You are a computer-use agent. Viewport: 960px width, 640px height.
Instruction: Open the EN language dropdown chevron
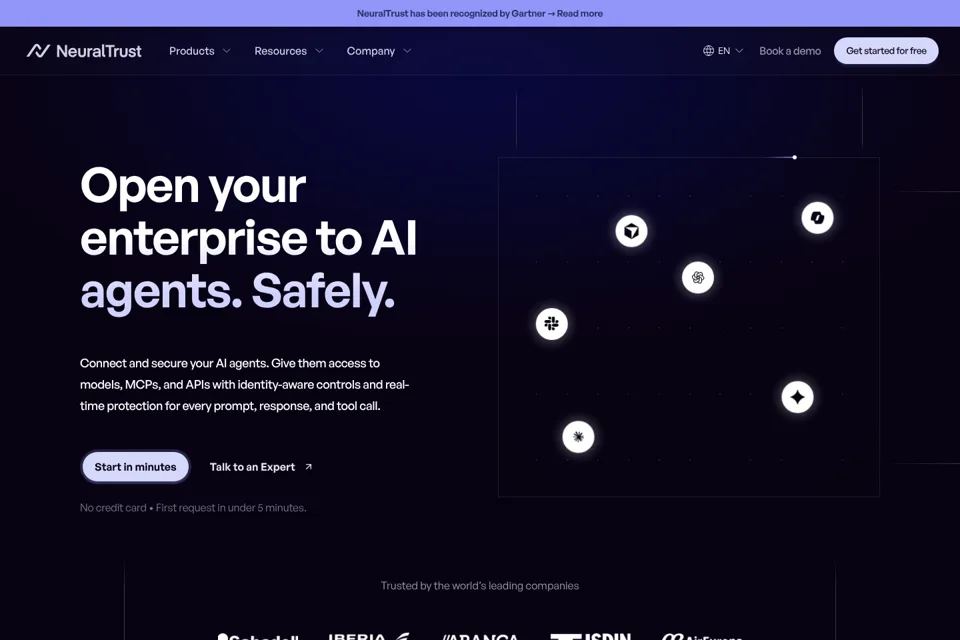pyautogui.click(x=739, y=51)
